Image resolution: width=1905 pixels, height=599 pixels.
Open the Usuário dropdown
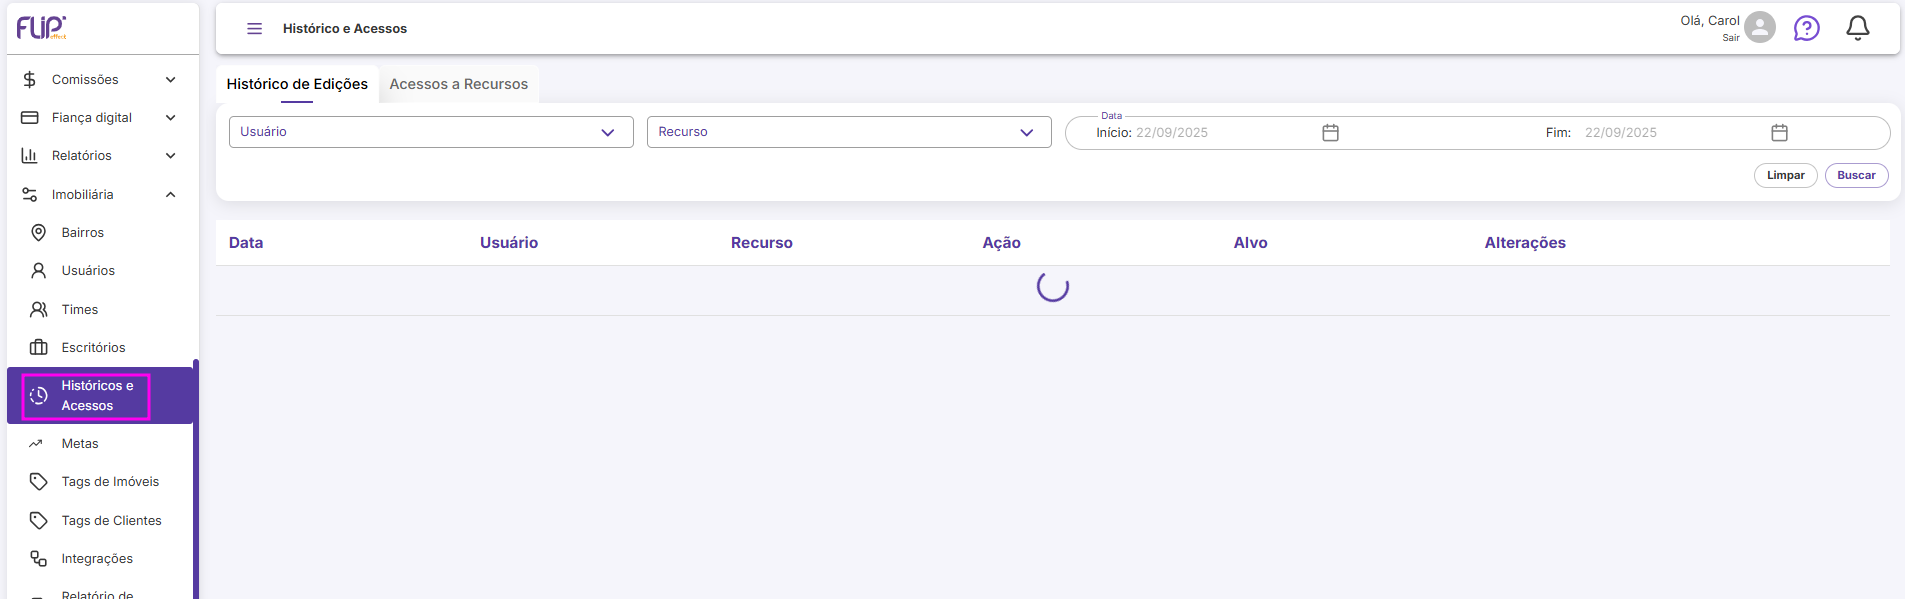(431, 132)
